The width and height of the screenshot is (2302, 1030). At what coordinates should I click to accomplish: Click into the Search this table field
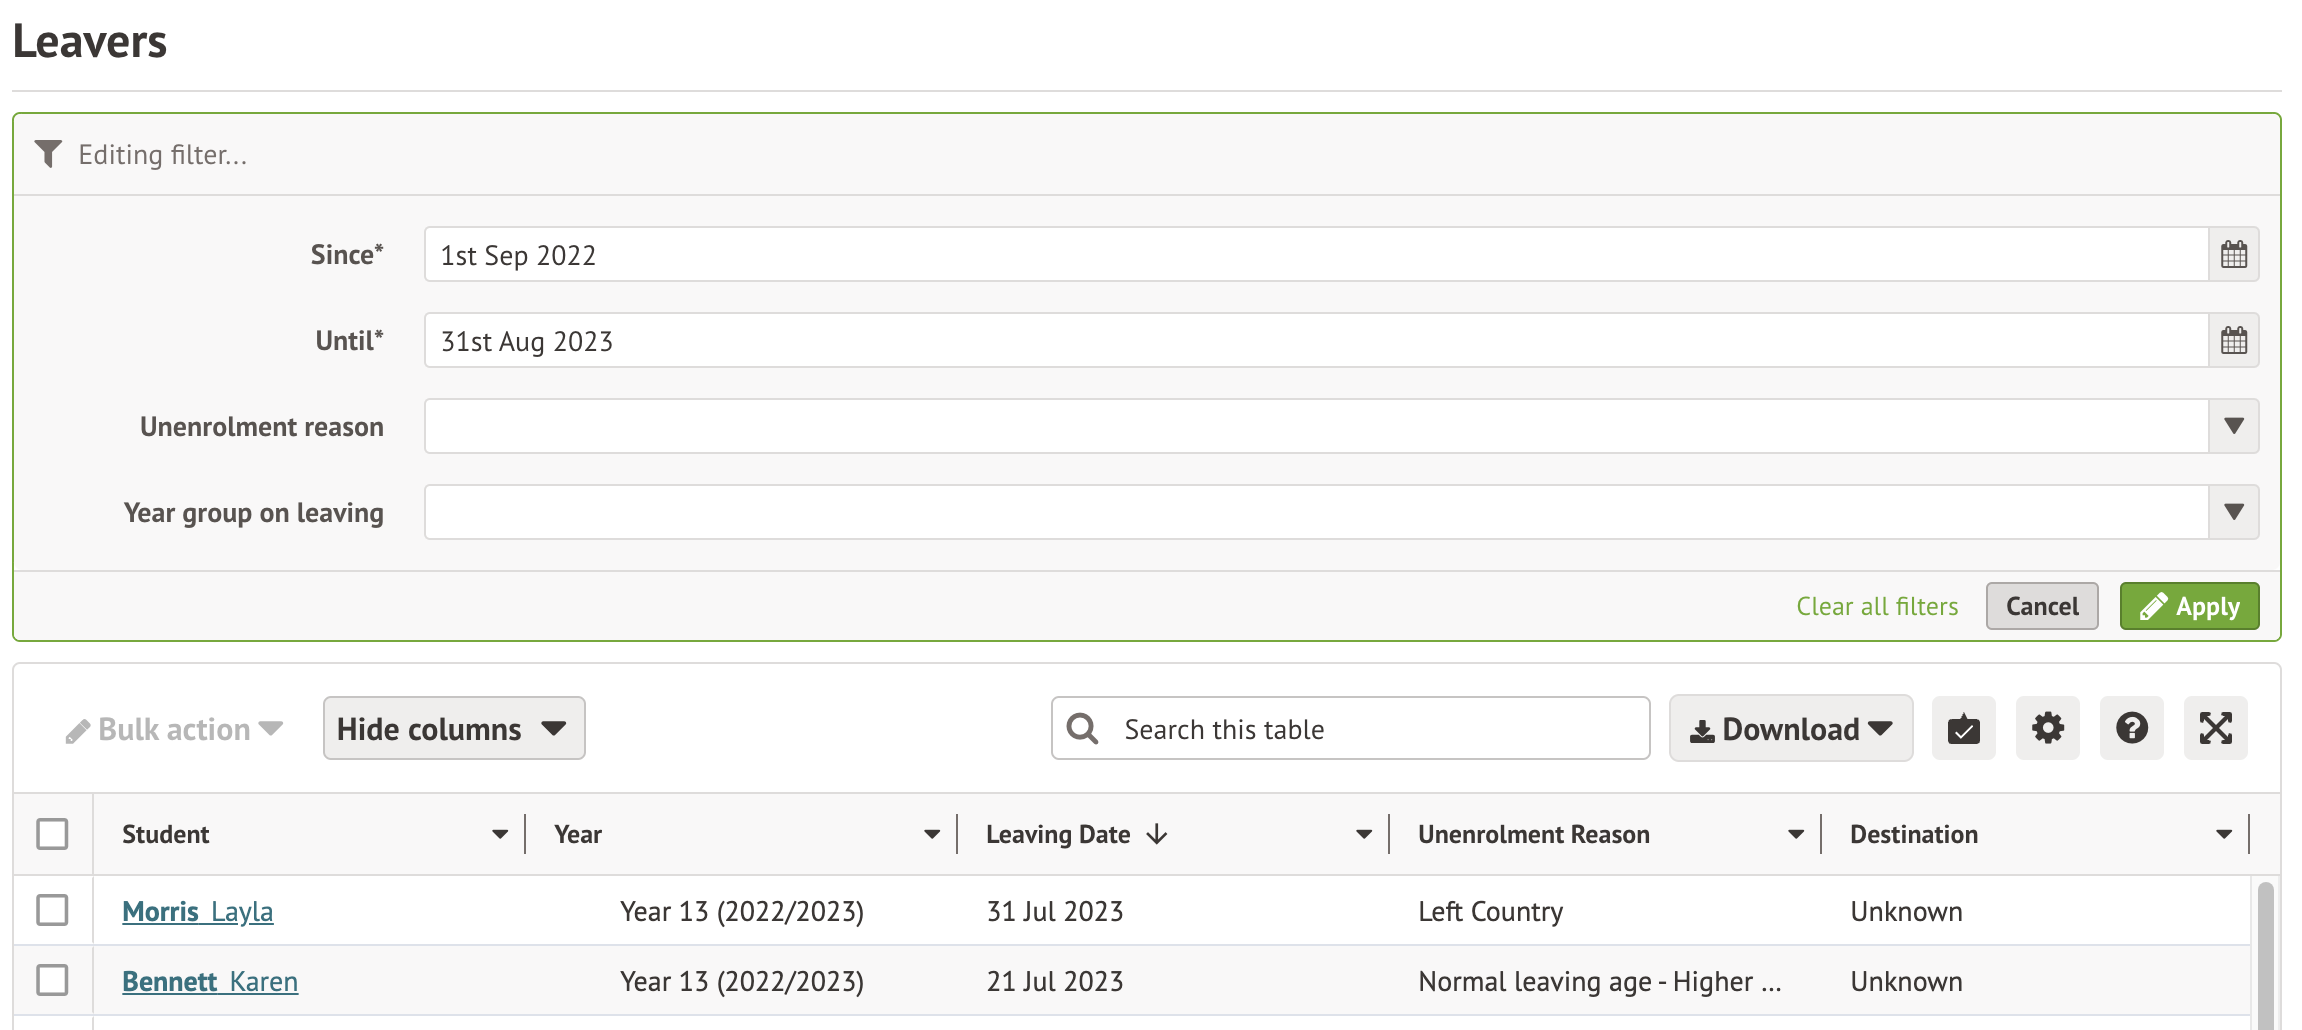coord(1370,728)
